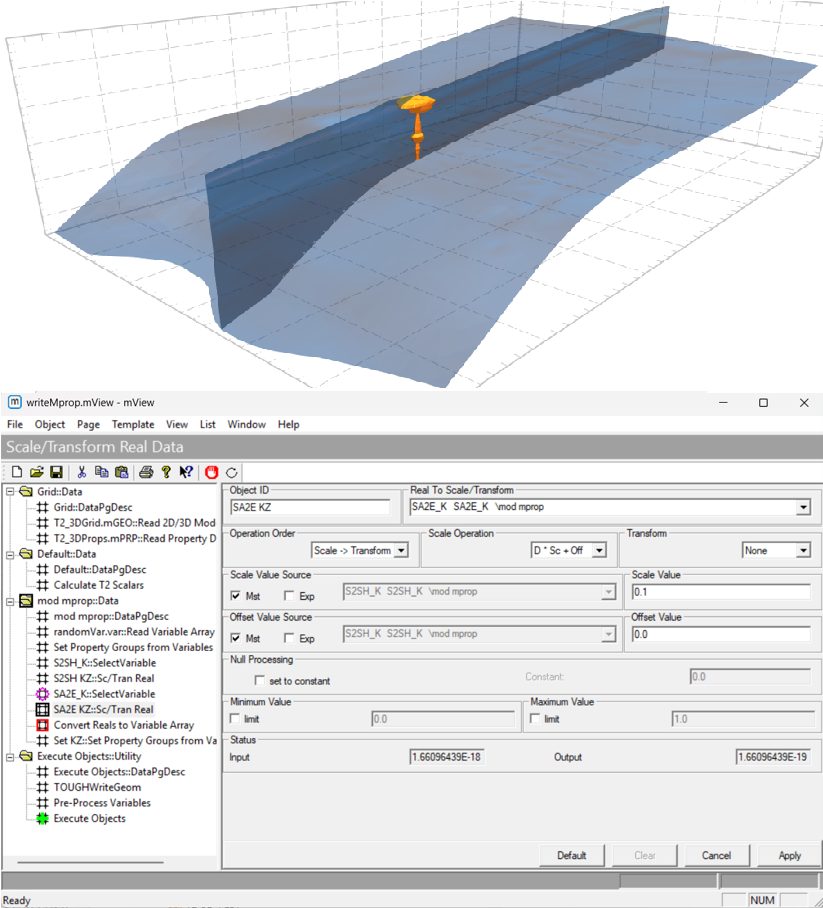Image resolution: width=823 pixels, height=908 pixels.
Task: Select Set Property Groups from Variables tree item
Action: (133, 647)
